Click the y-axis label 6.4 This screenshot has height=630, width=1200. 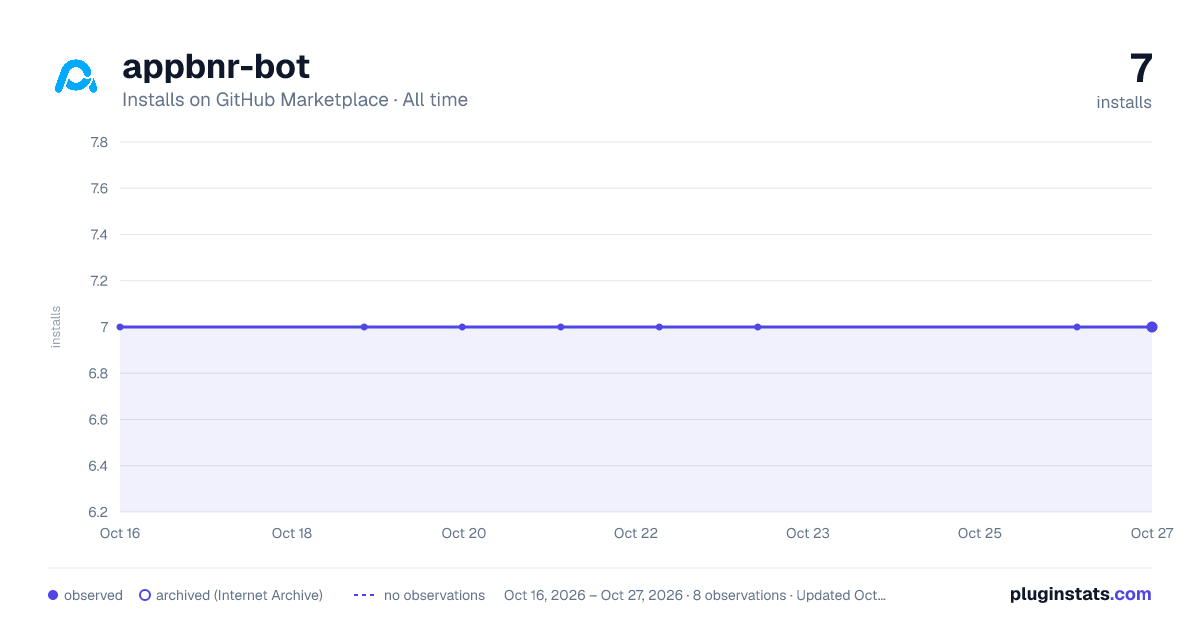99,466
